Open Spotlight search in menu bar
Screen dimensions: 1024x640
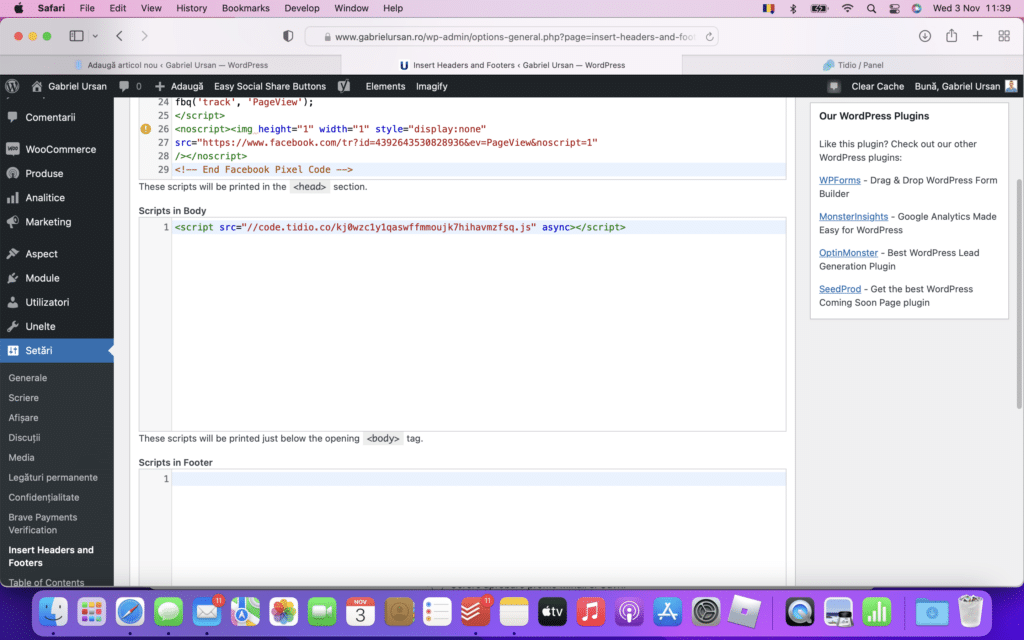pos(871,8)
